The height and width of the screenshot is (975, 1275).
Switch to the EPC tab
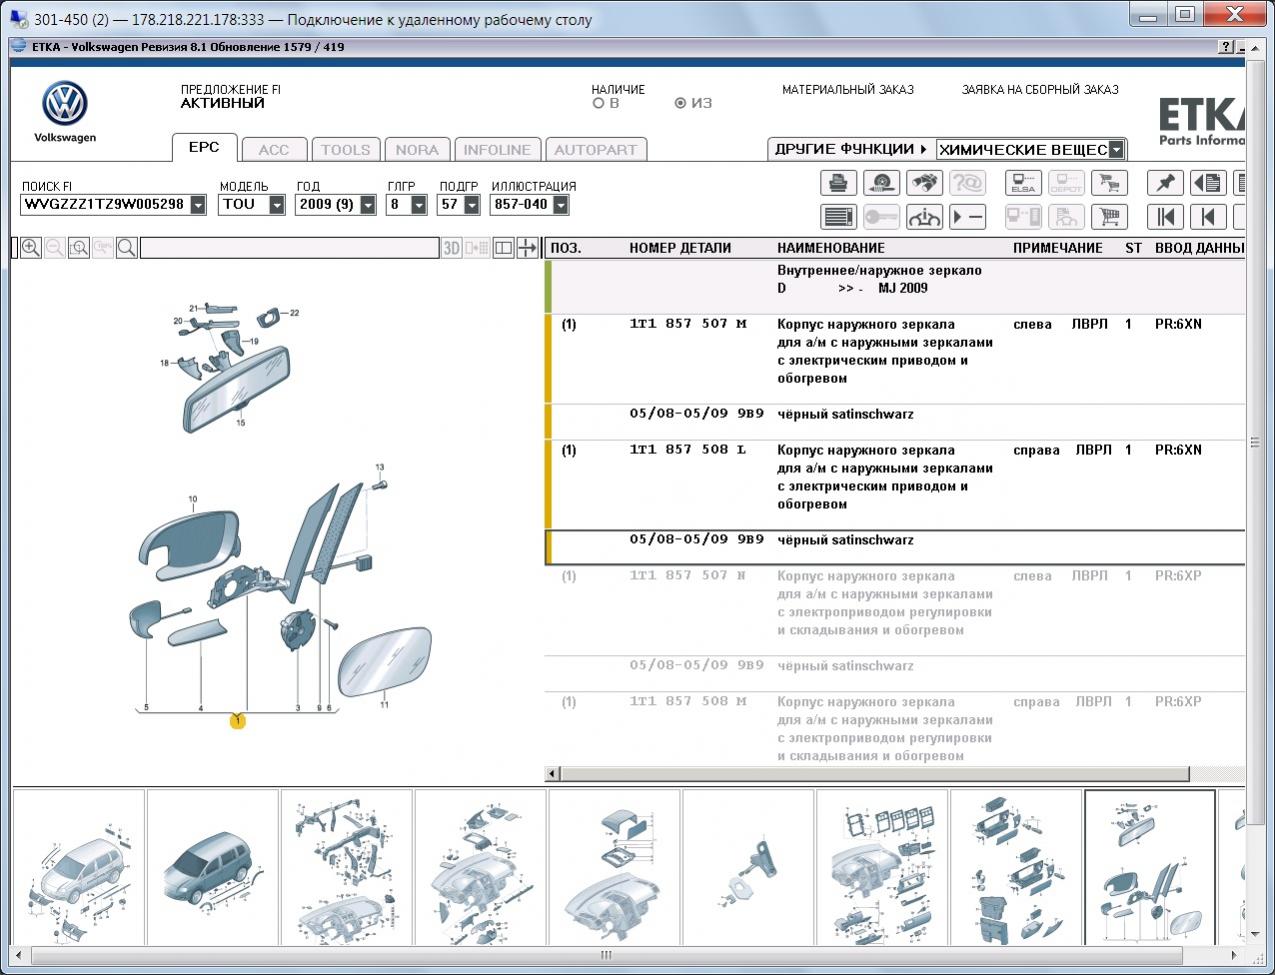[204, 147]
